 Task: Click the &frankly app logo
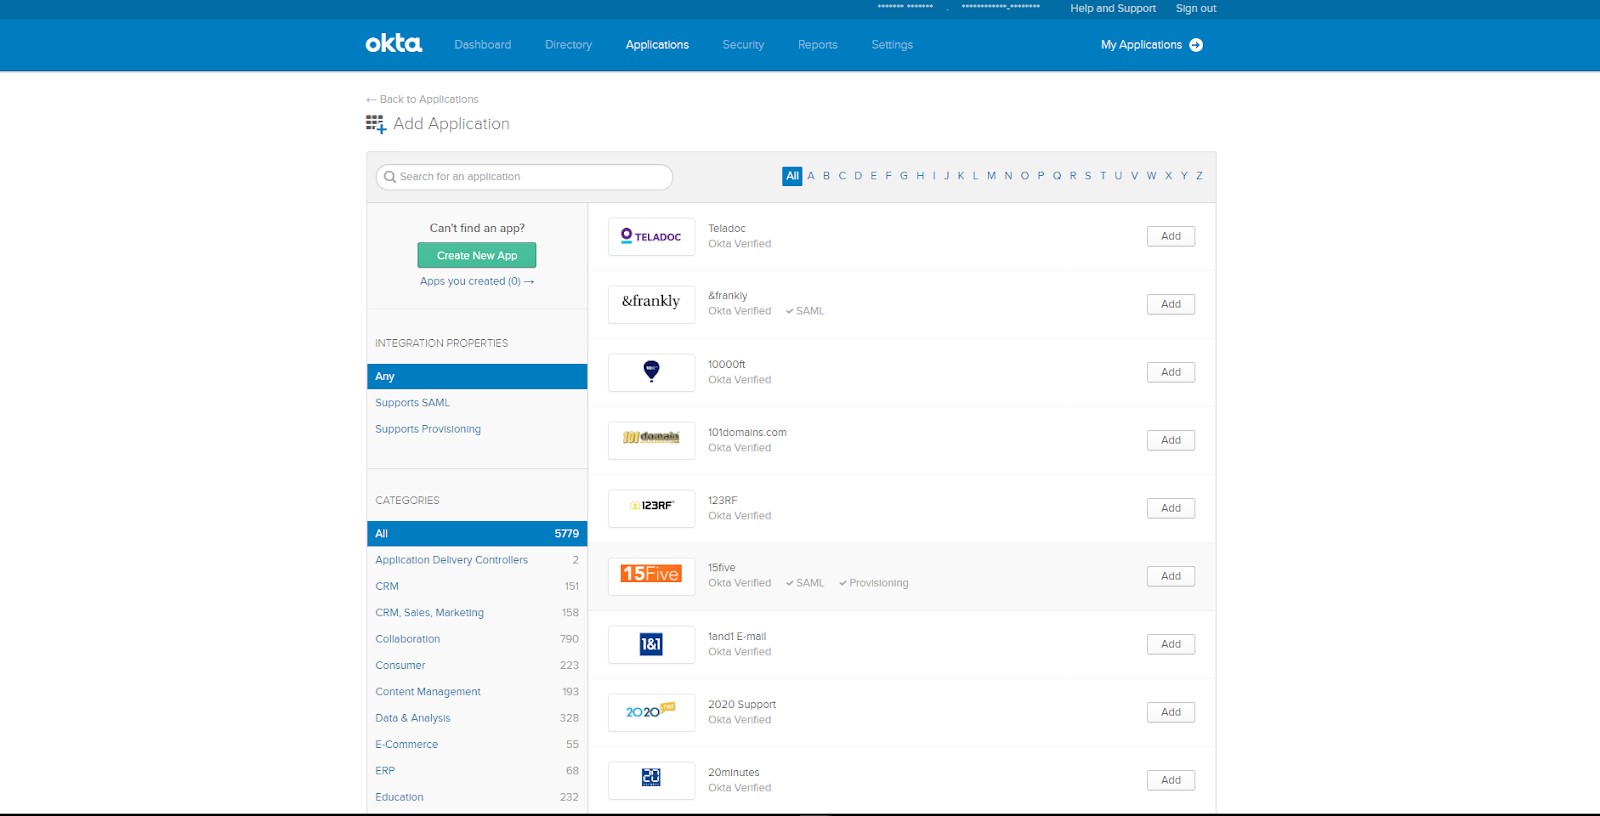[651, 304]
